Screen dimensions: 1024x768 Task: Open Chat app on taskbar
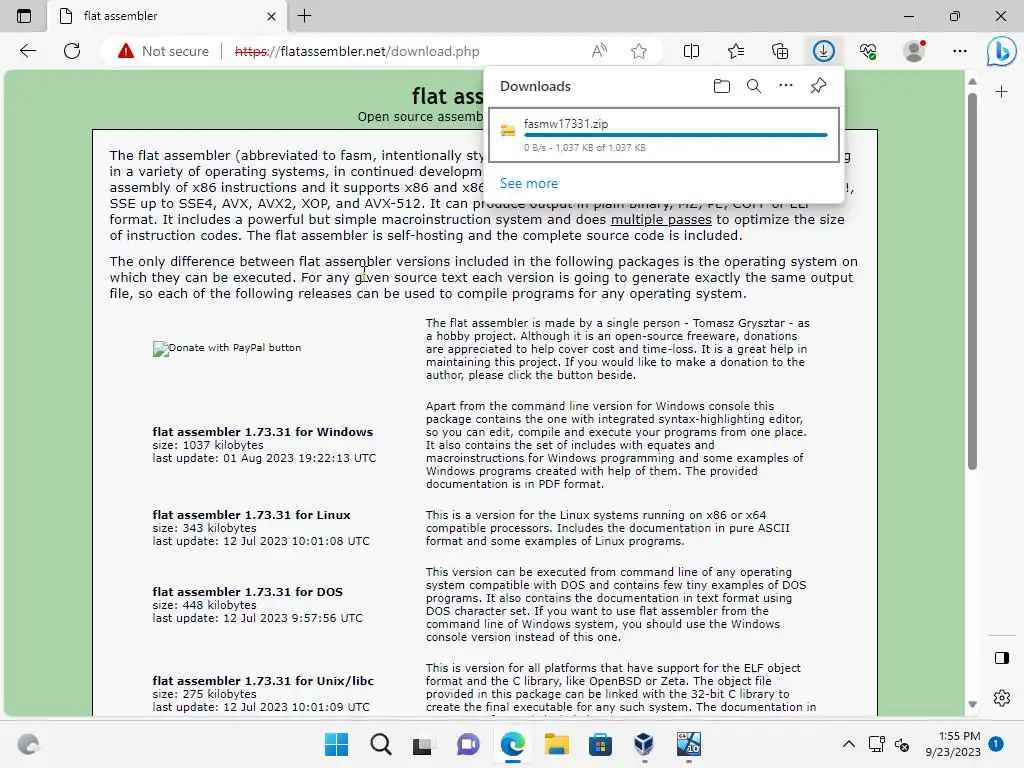tap(468, 744)
